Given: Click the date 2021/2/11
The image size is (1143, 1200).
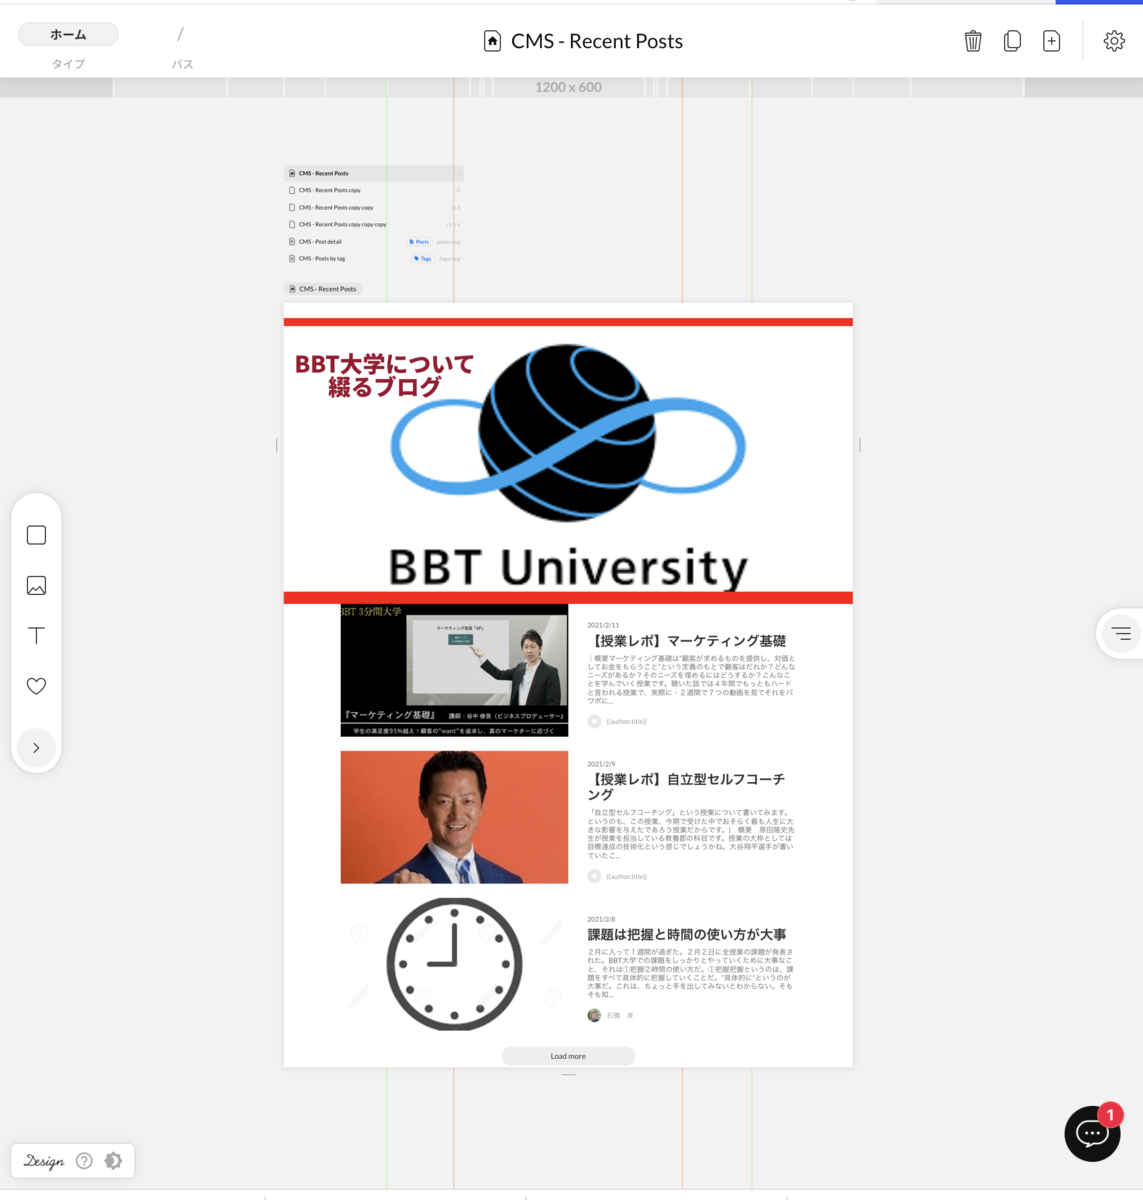Looking at the screenshot, I should [x=603, y=625].
